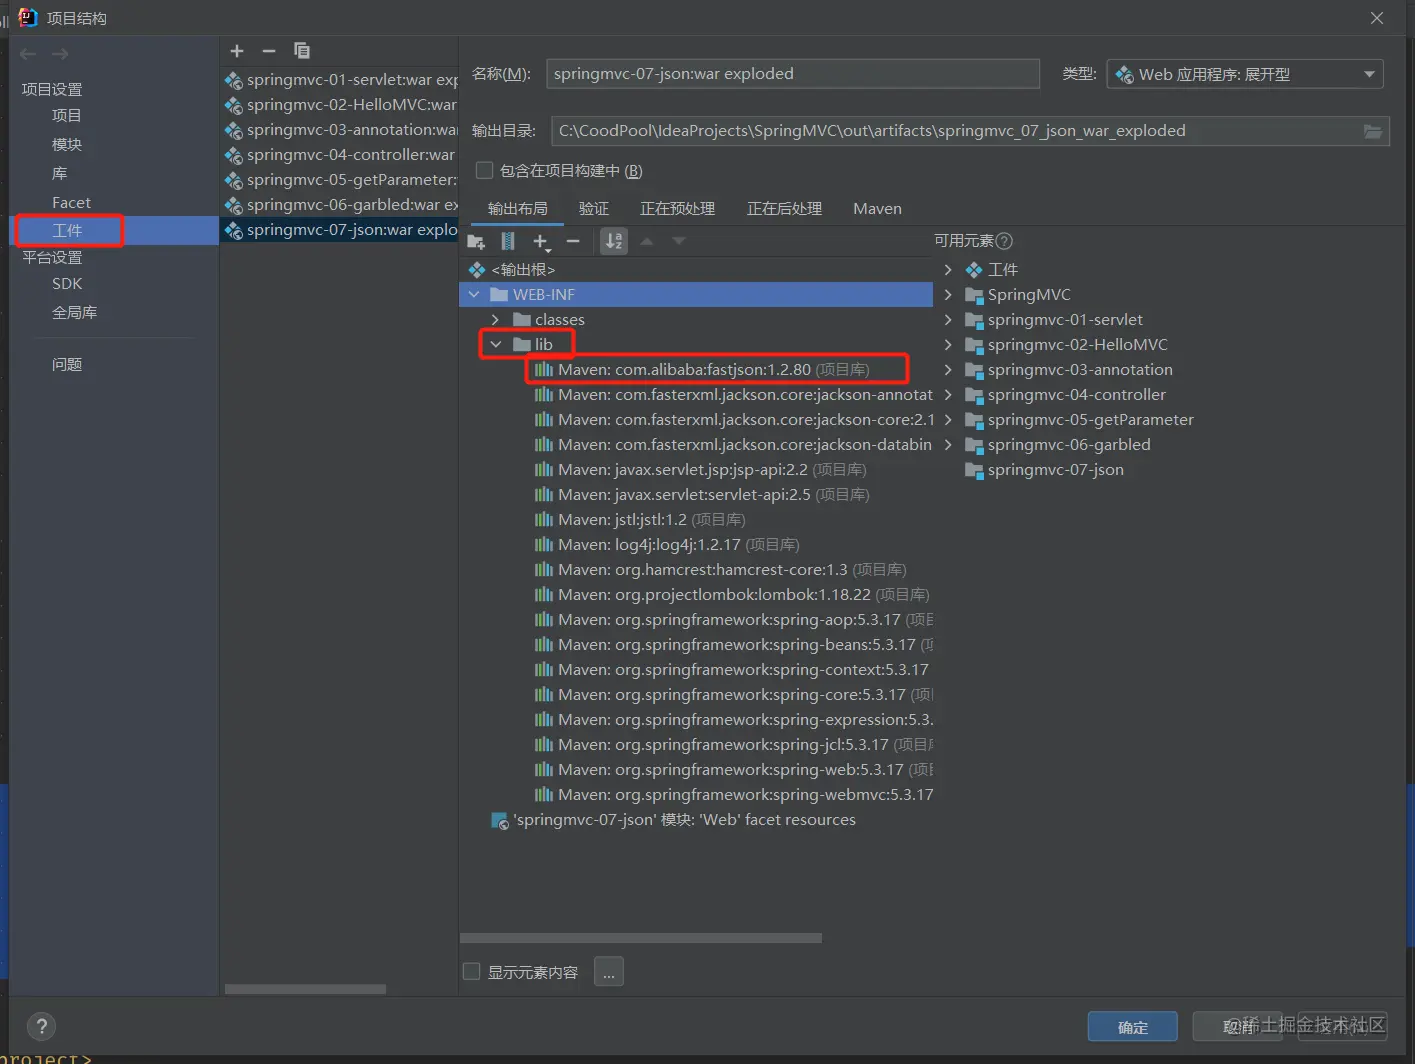The height and width of the screenshot is (1064, 1415).
Task: Expand the SpringMVC available element
Action: (x=948, y=295)
